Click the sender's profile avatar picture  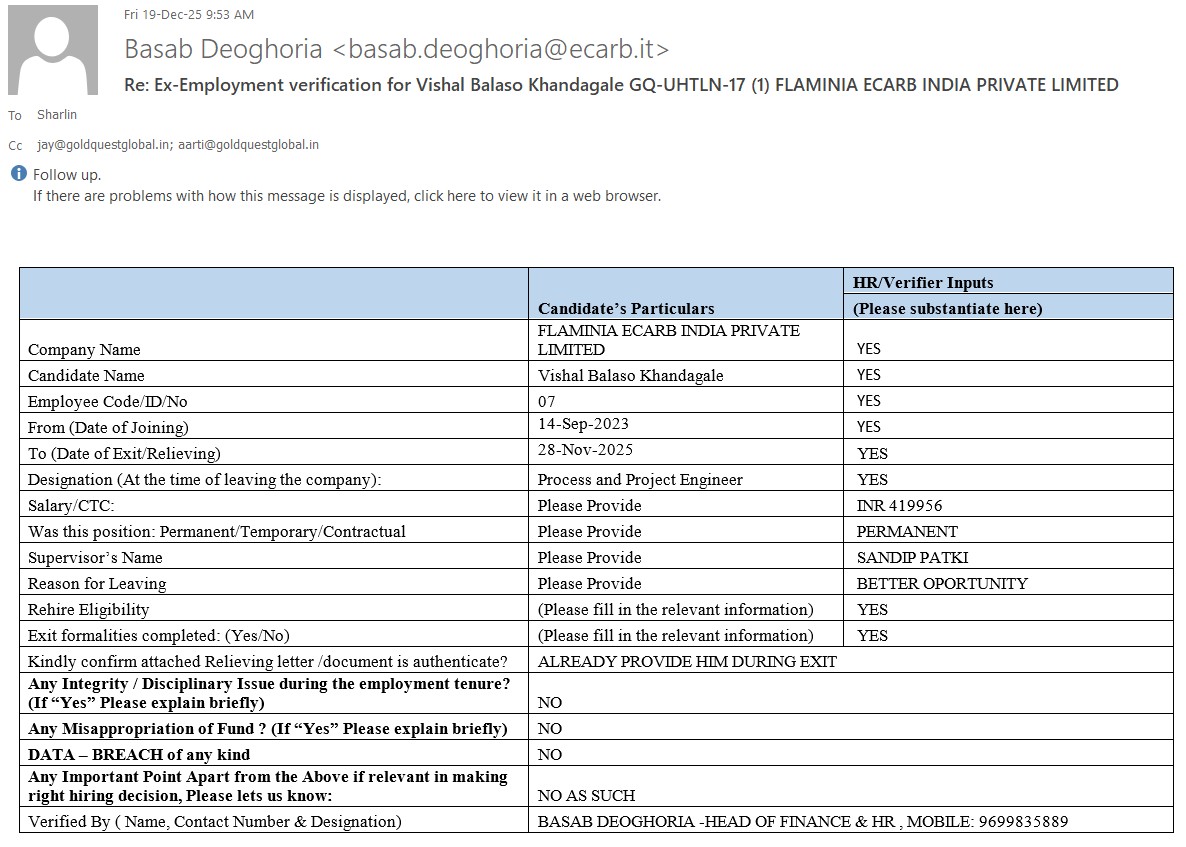coord(53,50)
